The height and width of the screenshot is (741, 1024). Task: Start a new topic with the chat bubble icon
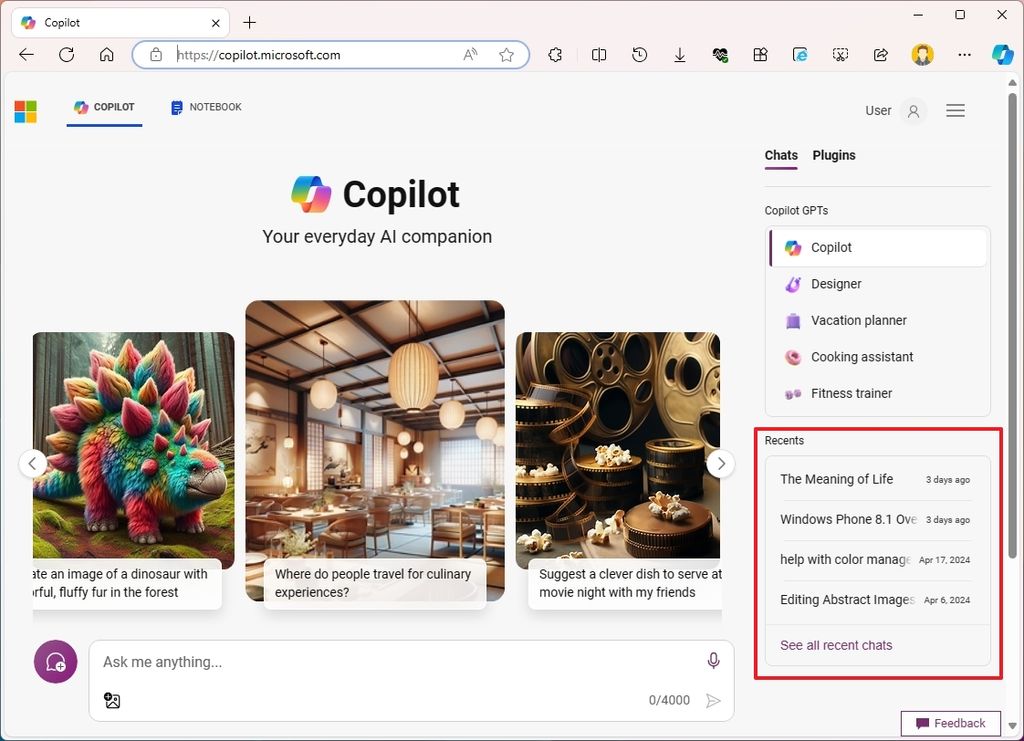pyautogui.click(x=55, y=661)
